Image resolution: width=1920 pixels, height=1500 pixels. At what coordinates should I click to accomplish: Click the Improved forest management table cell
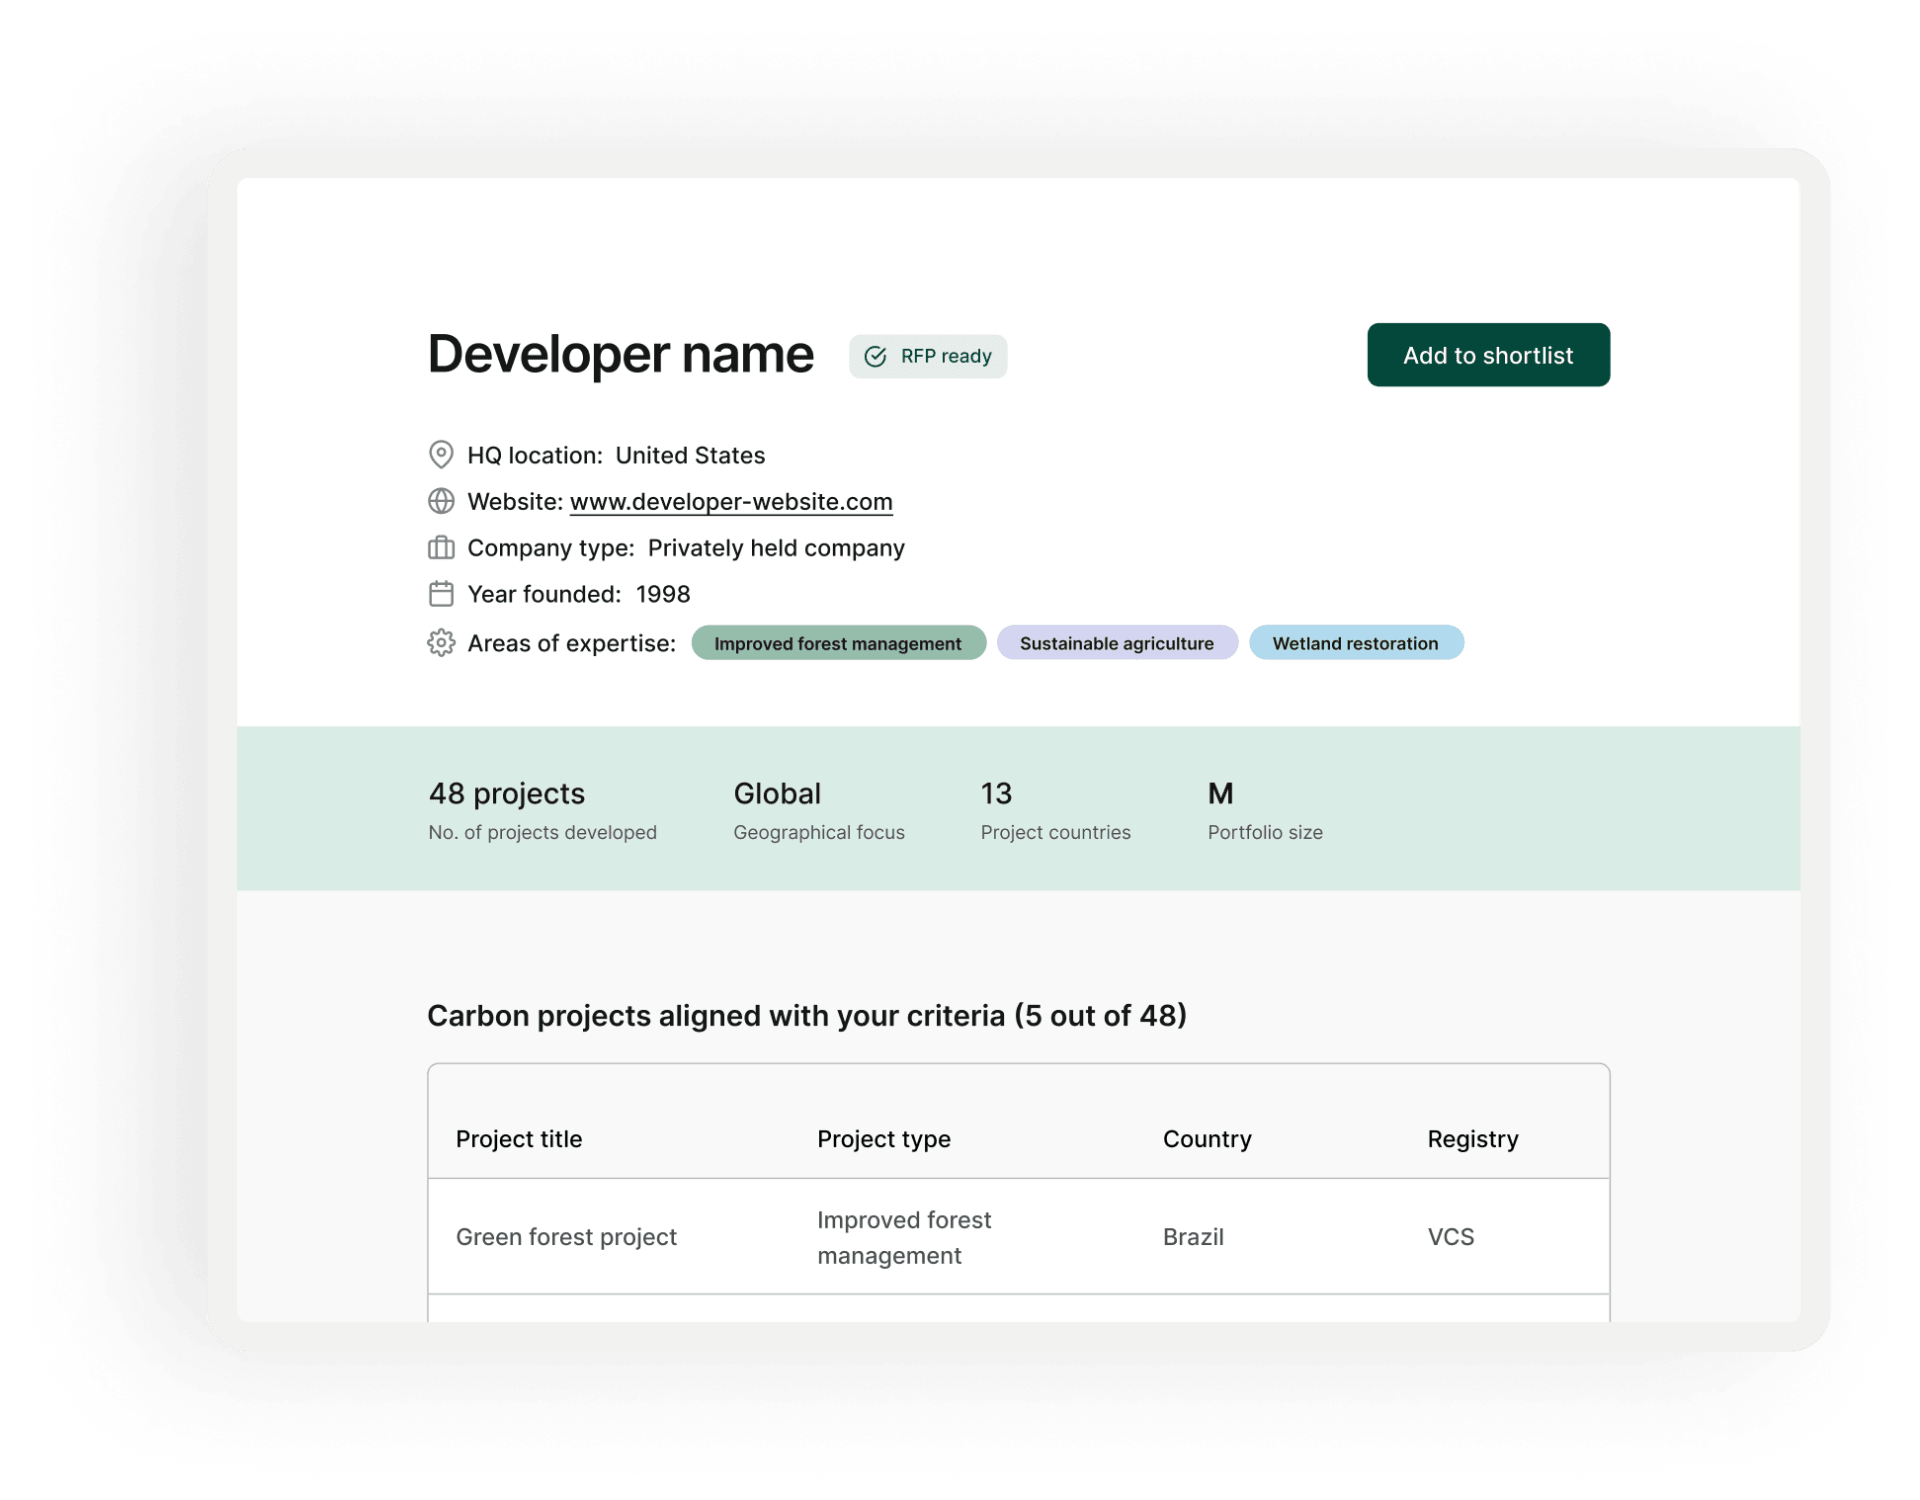tap(904, 1237)
